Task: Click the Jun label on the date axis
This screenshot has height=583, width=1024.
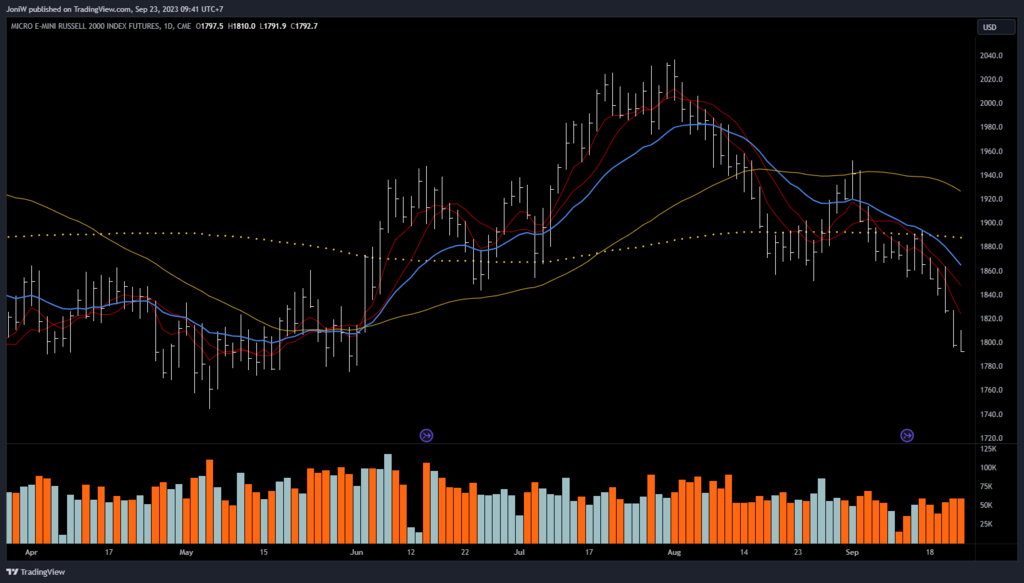Action: 357,551
